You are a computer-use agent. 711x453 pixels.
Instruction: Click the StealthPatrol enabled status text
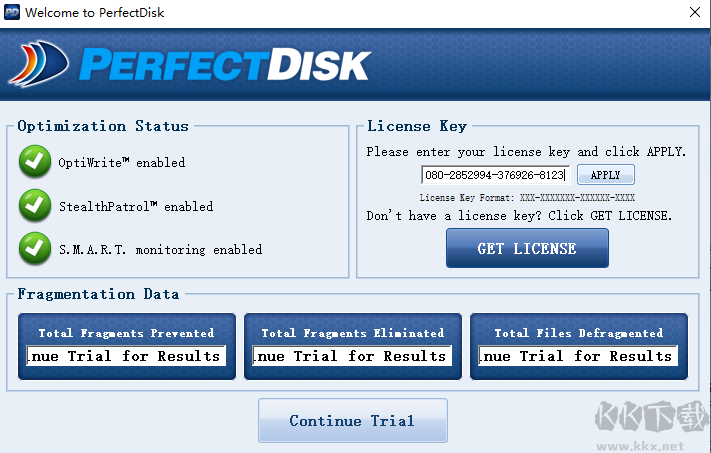(x=137, y=207)
